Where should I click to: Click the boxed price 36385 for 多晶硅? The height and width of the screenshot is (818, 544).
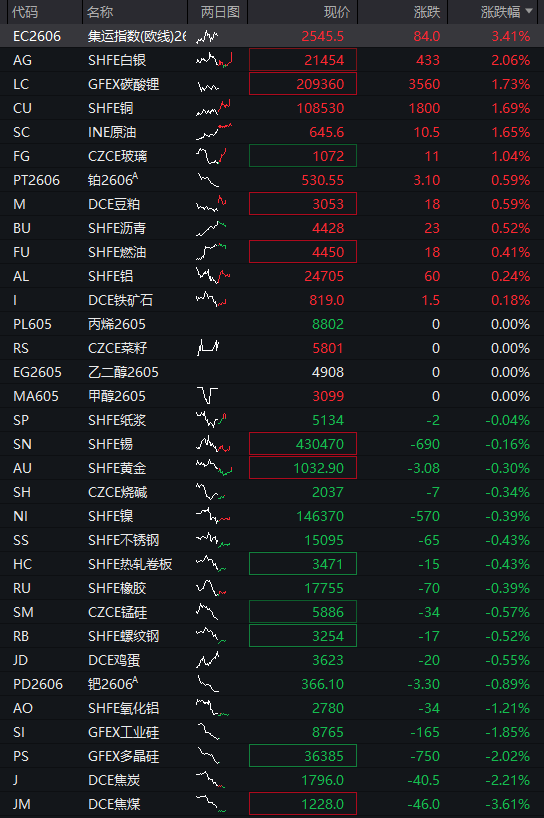[303, 756]
